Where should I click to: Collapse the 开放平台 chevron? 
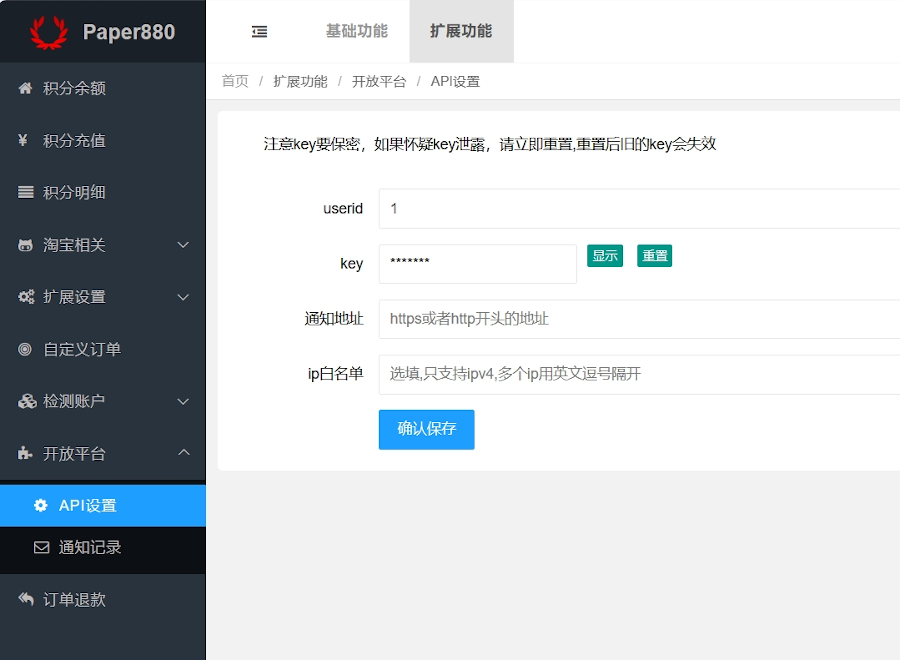point(184,453)
